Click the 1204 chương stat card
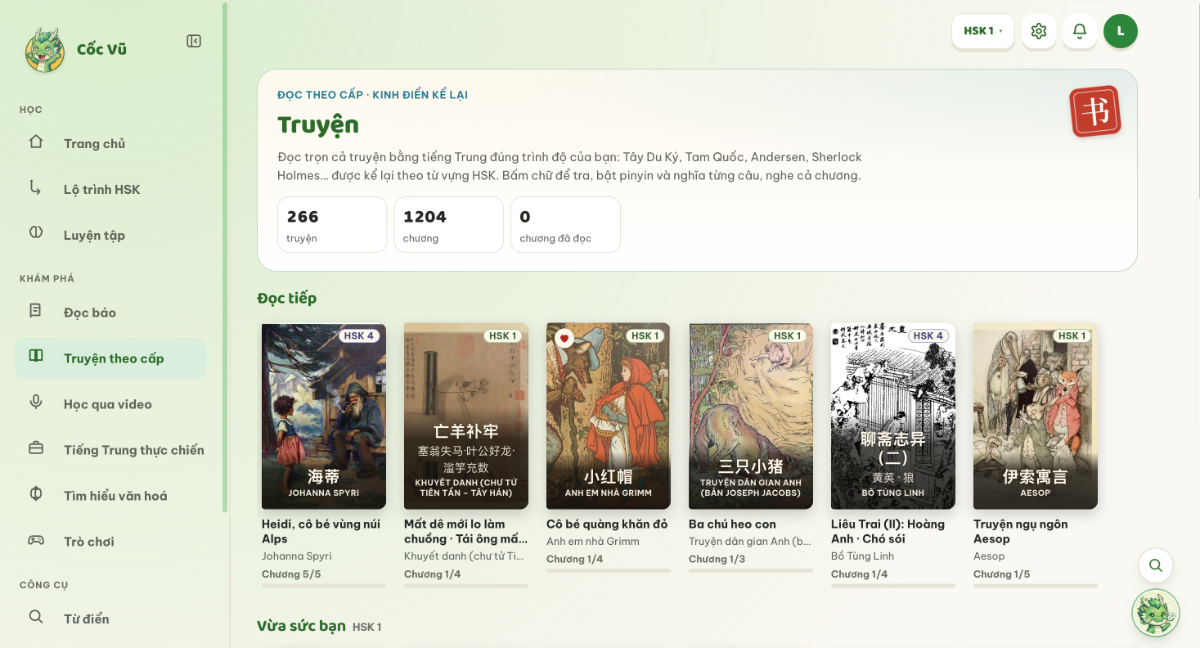 (x=449, y=224)
